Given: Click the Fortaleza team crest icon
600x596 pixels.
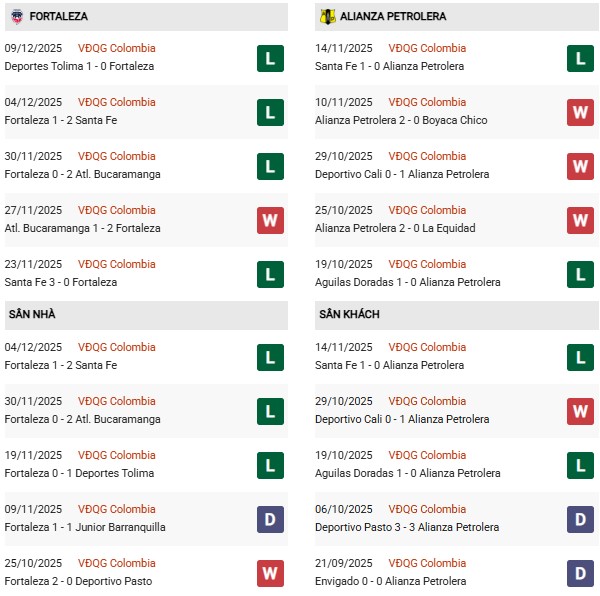Looking at the screenshot, I should point(17,17).
